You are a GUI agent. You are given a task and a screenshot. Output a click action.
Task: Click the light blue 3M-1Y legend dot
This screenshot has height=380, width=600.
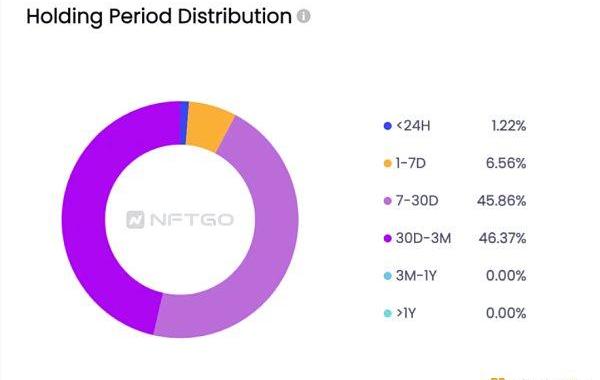388,276
